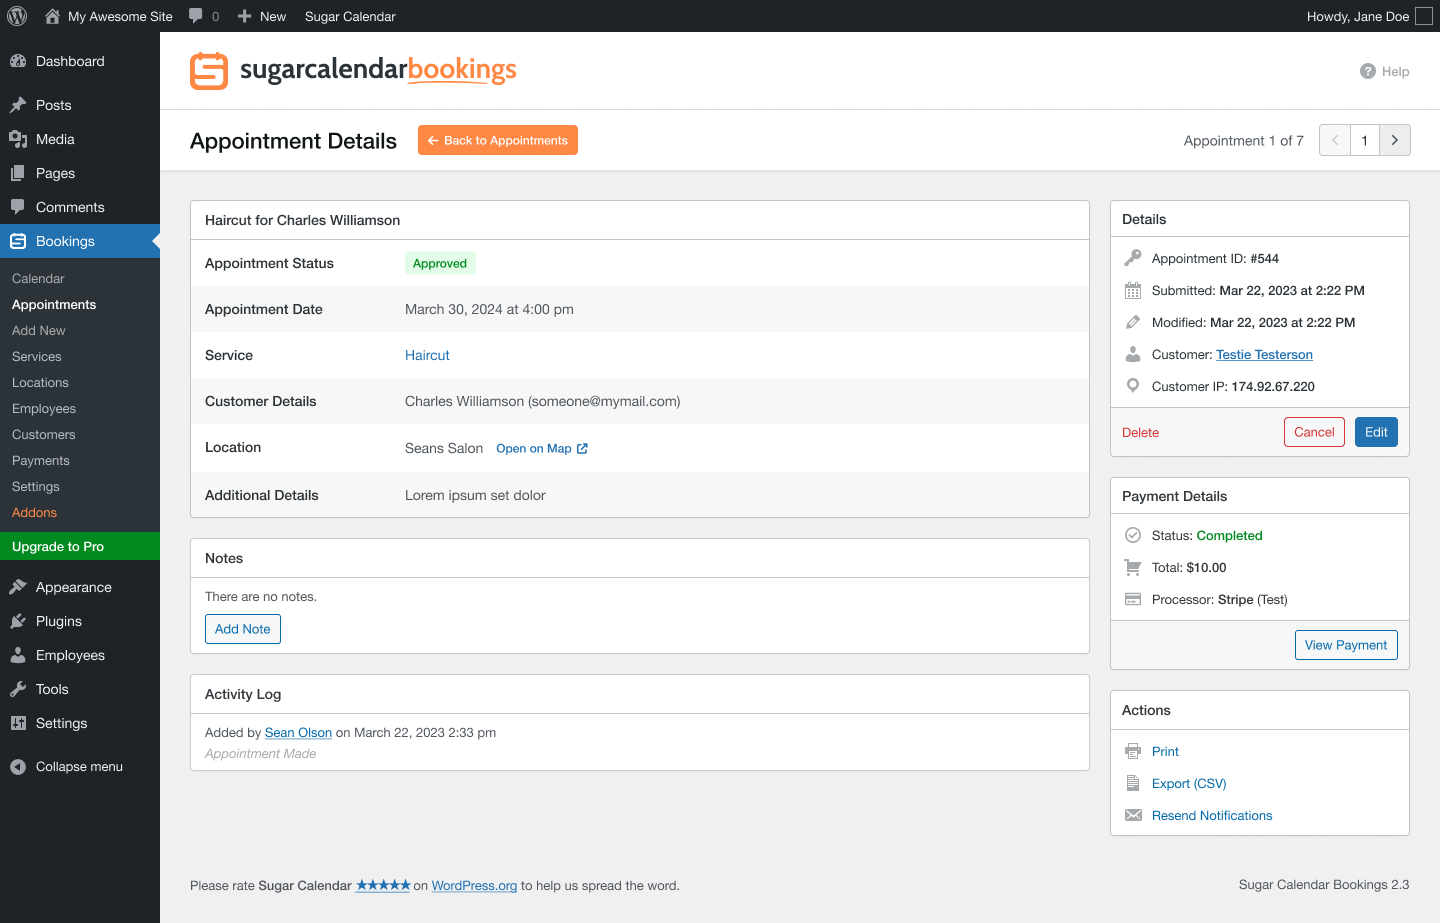The width and height of the screenshot is (1440, 923).
Task: Click the Sugar Calendar Bookings logo
Action: click(x=352, y=70)
